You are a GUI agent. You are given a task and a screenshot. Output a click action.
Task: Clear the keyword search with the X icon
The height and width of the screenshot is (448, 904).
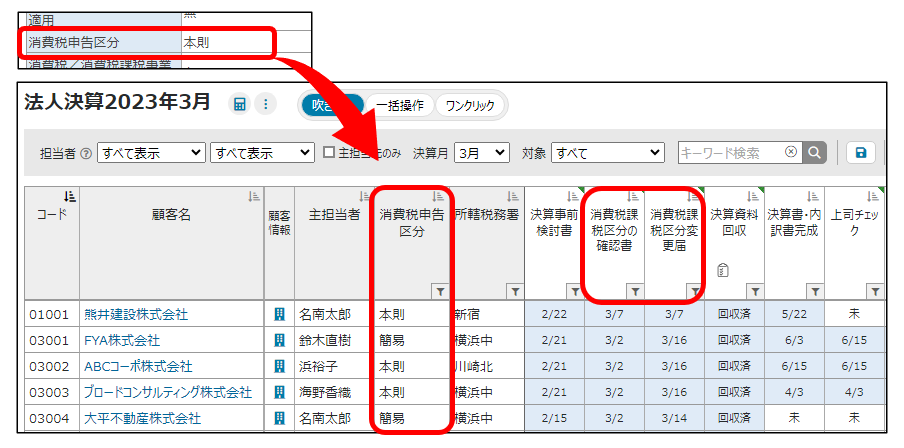791,153
